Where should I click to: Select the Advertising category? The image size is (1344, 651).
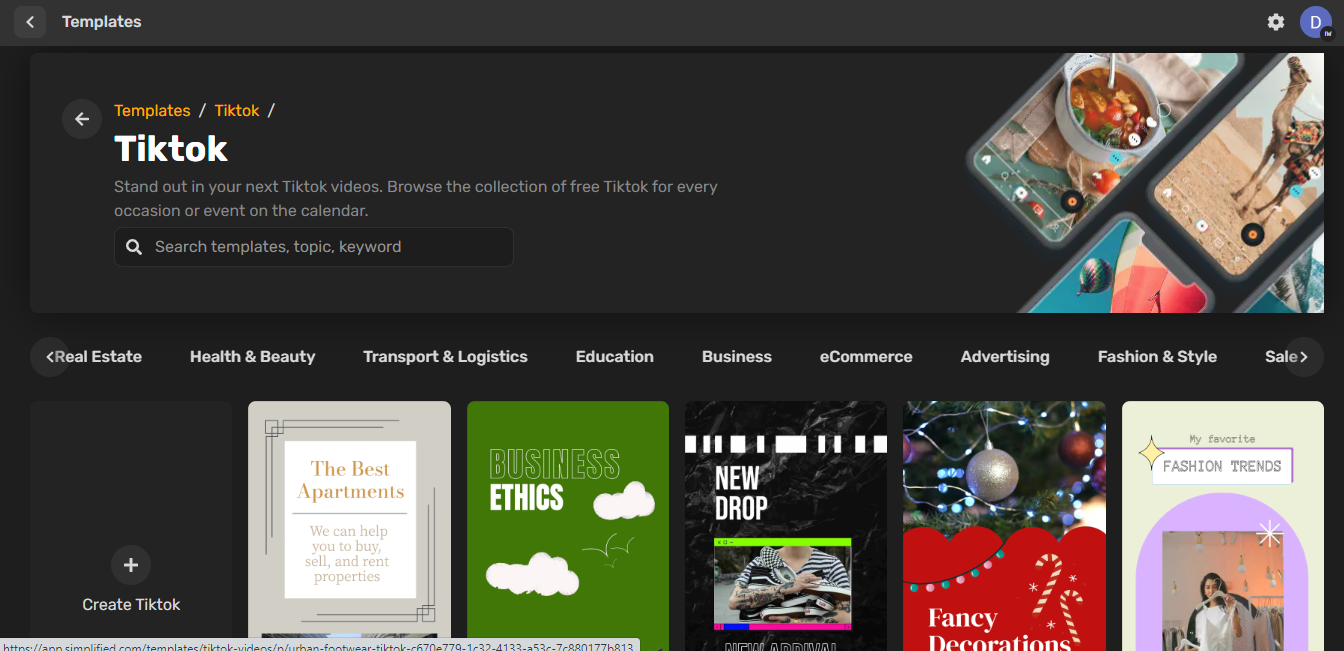pos(1005,357)
